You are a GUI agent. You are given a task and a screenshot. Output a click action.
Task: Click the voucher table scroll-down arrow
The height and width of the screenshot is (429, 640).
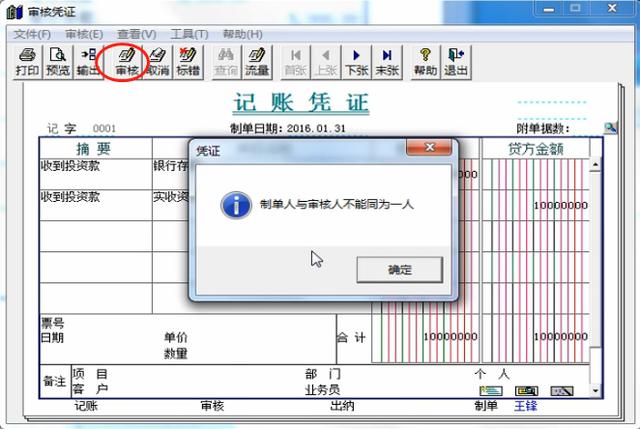[595, 391]
